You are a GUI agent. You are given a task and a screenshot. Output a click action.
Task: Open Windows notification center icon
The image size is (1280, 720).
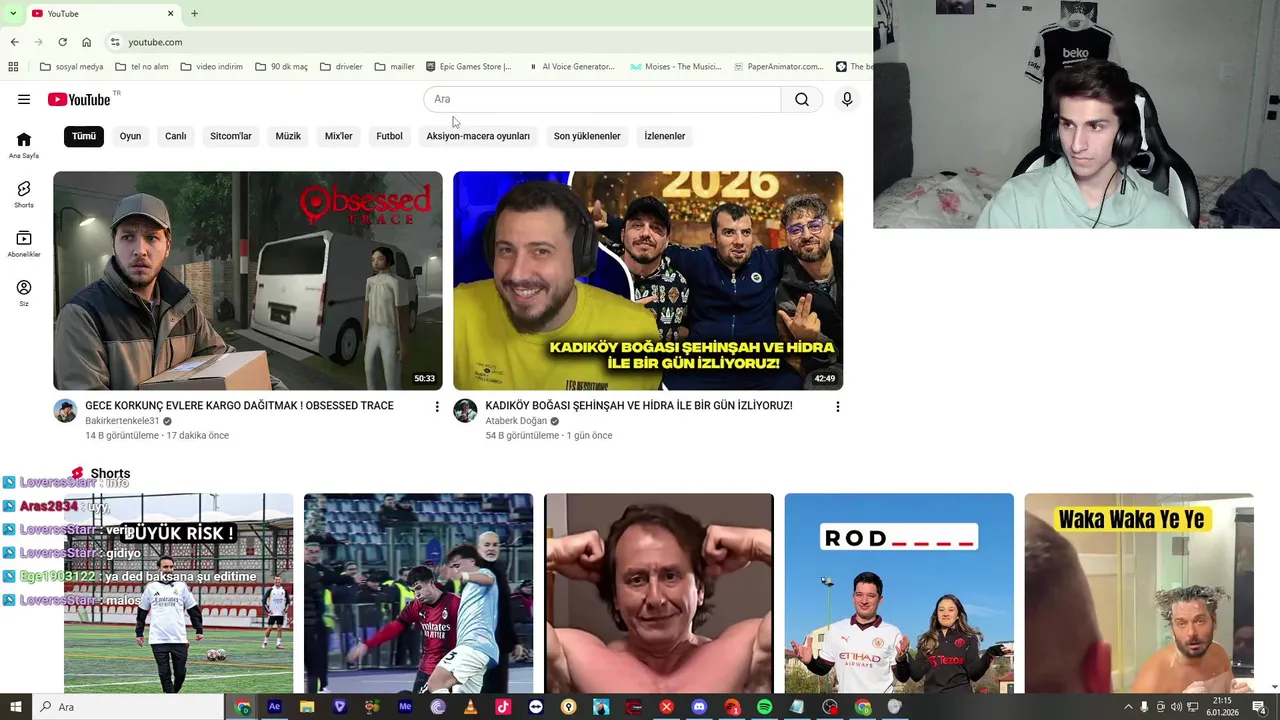pos(1259,707)
